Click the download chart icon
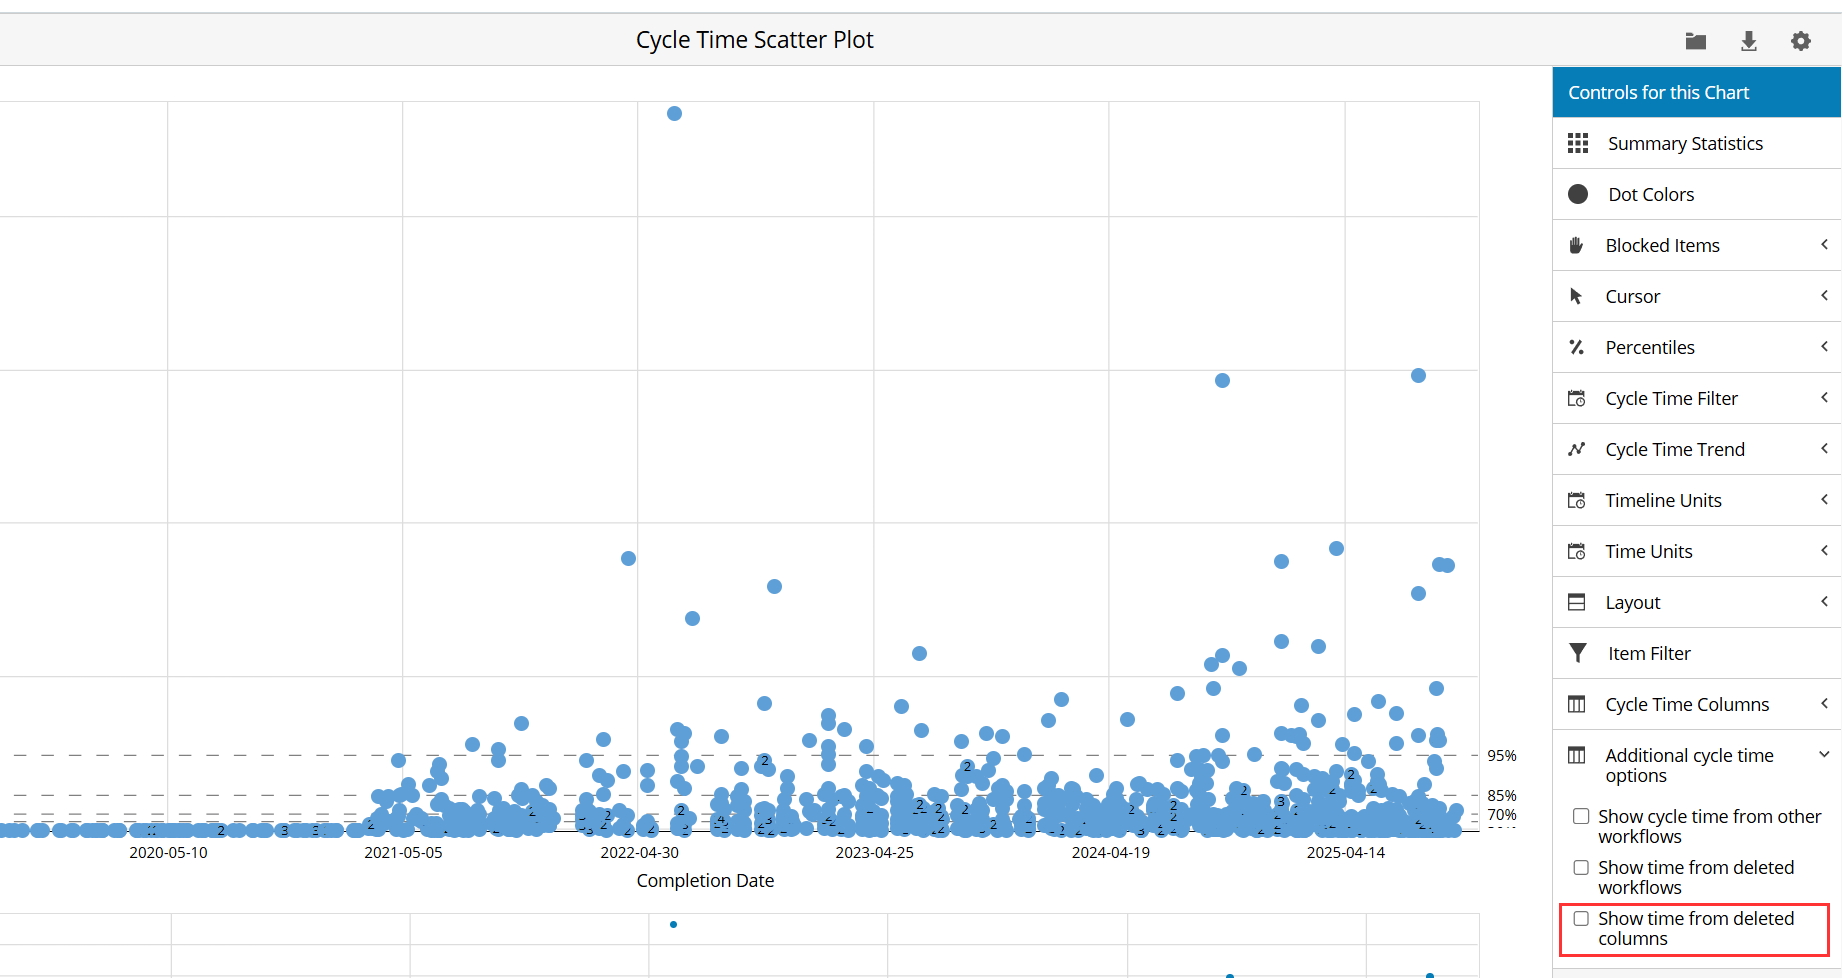The width and height of the screenshot is (1846, 978). tap(1748, 41)
